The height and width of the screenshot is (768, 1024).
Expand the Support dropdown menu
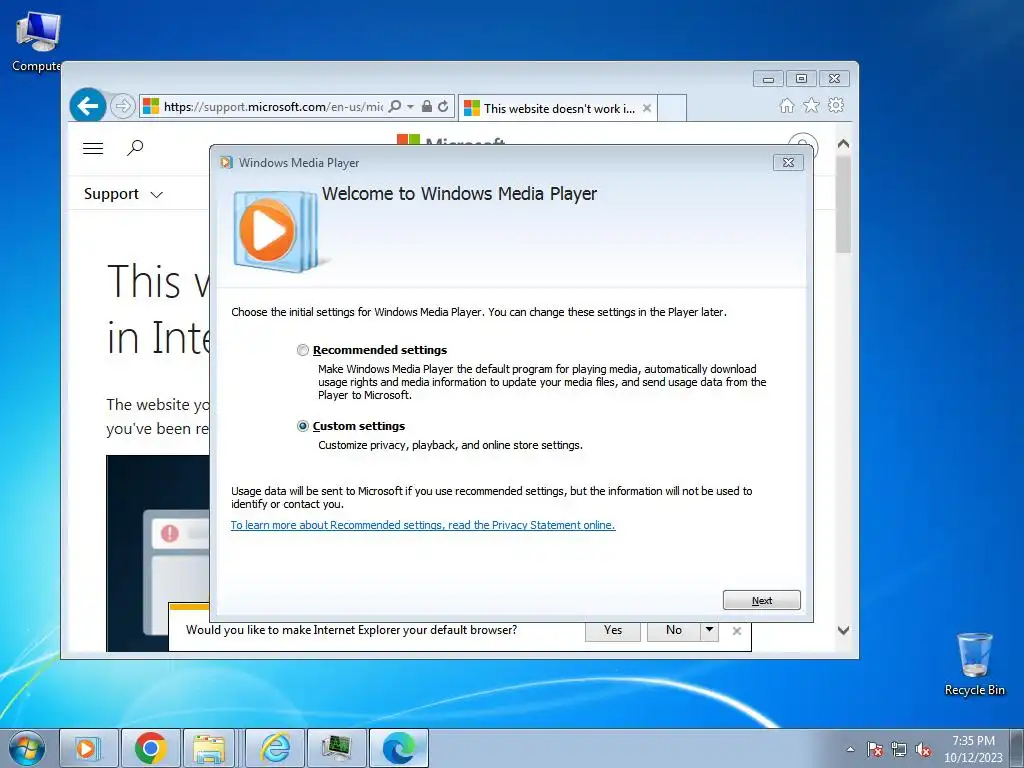[x=123, y=194]
